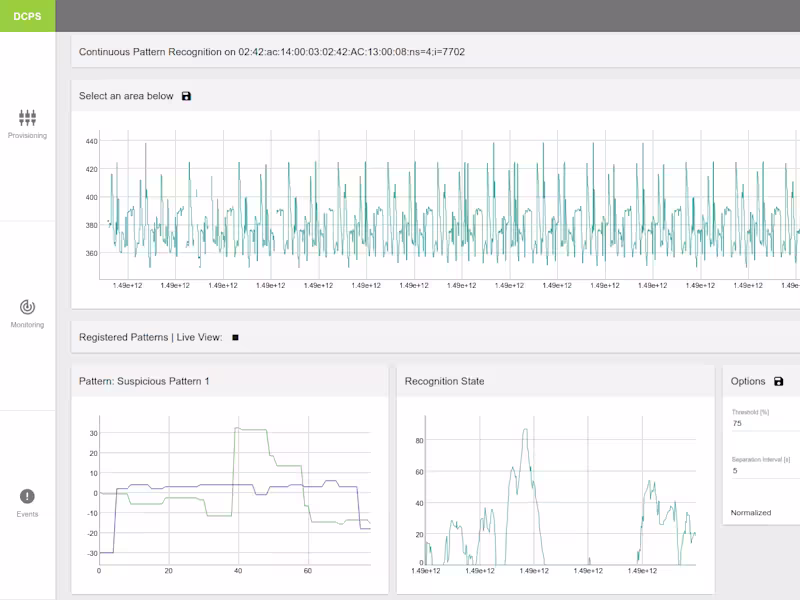Click the Monitoring label in sidebar

(27, 325)
